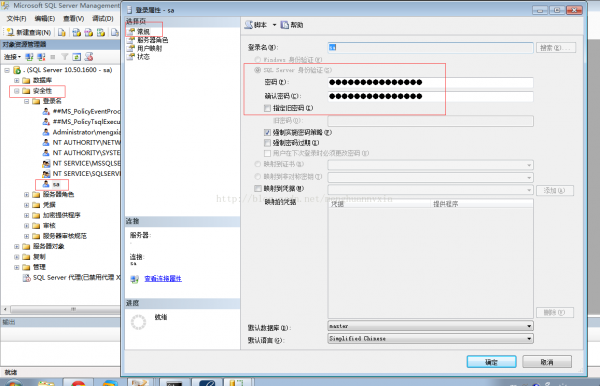Screen dimensions: 600x386
Task: Open the dropdown arrow next to 脚本
Action: (274, 25)
